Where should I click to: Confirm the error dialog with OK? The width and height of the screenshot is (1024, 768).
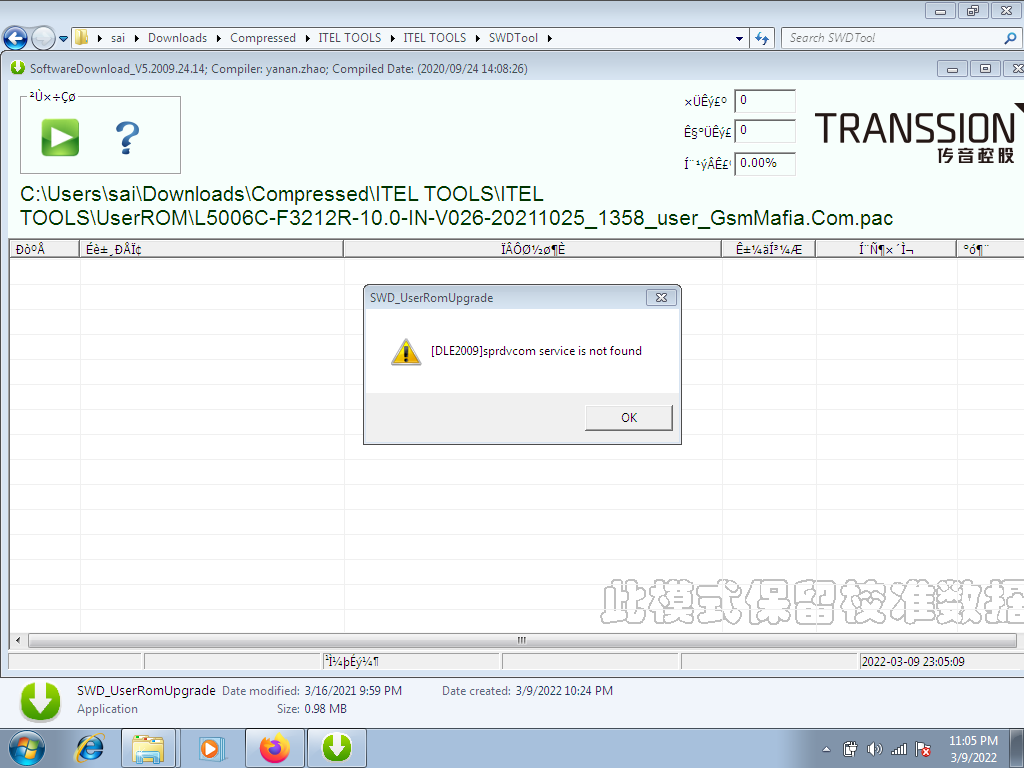[628, 418]
